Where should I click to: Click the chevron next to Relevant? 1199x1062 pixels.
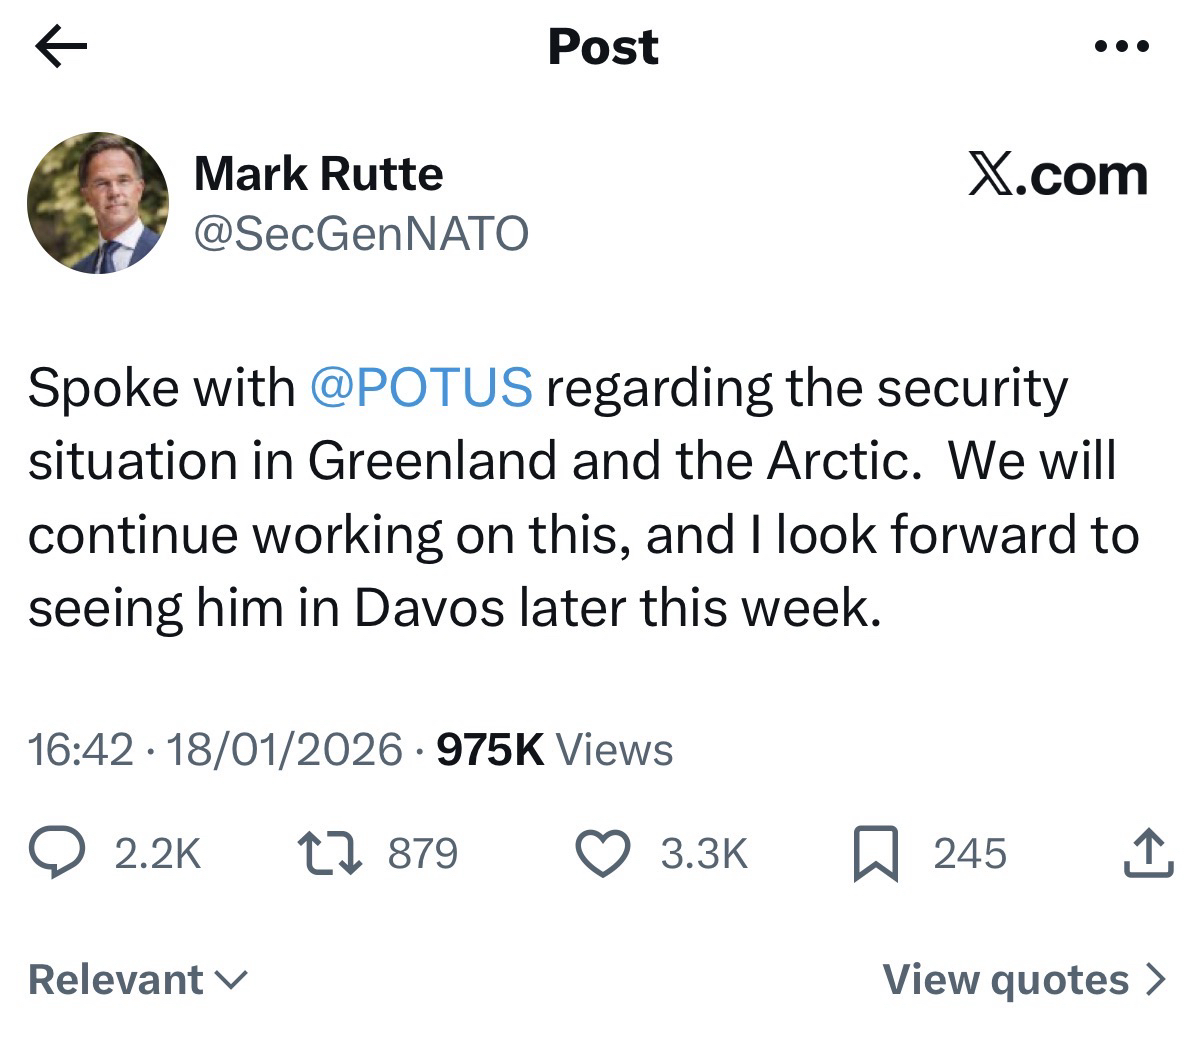pos(231,980)
